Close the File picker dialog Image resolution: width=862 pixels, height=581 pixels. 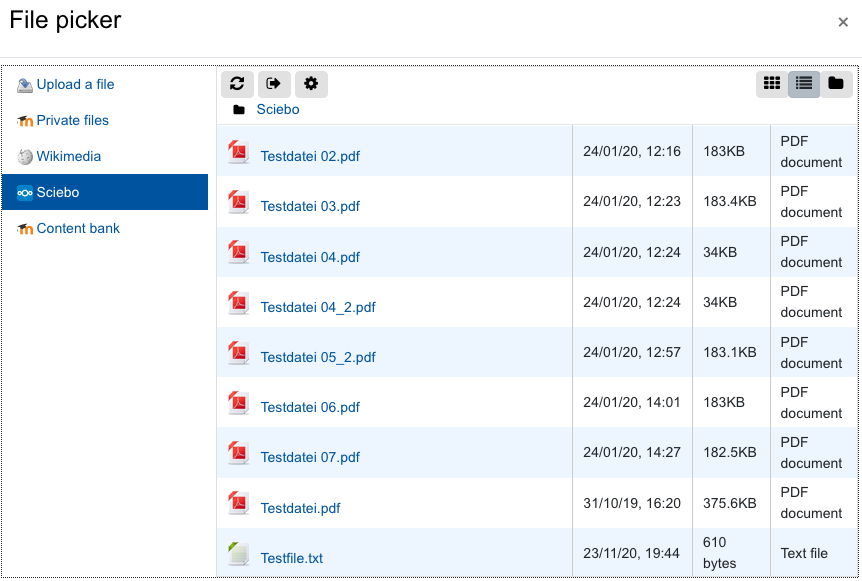coord(845,23)
